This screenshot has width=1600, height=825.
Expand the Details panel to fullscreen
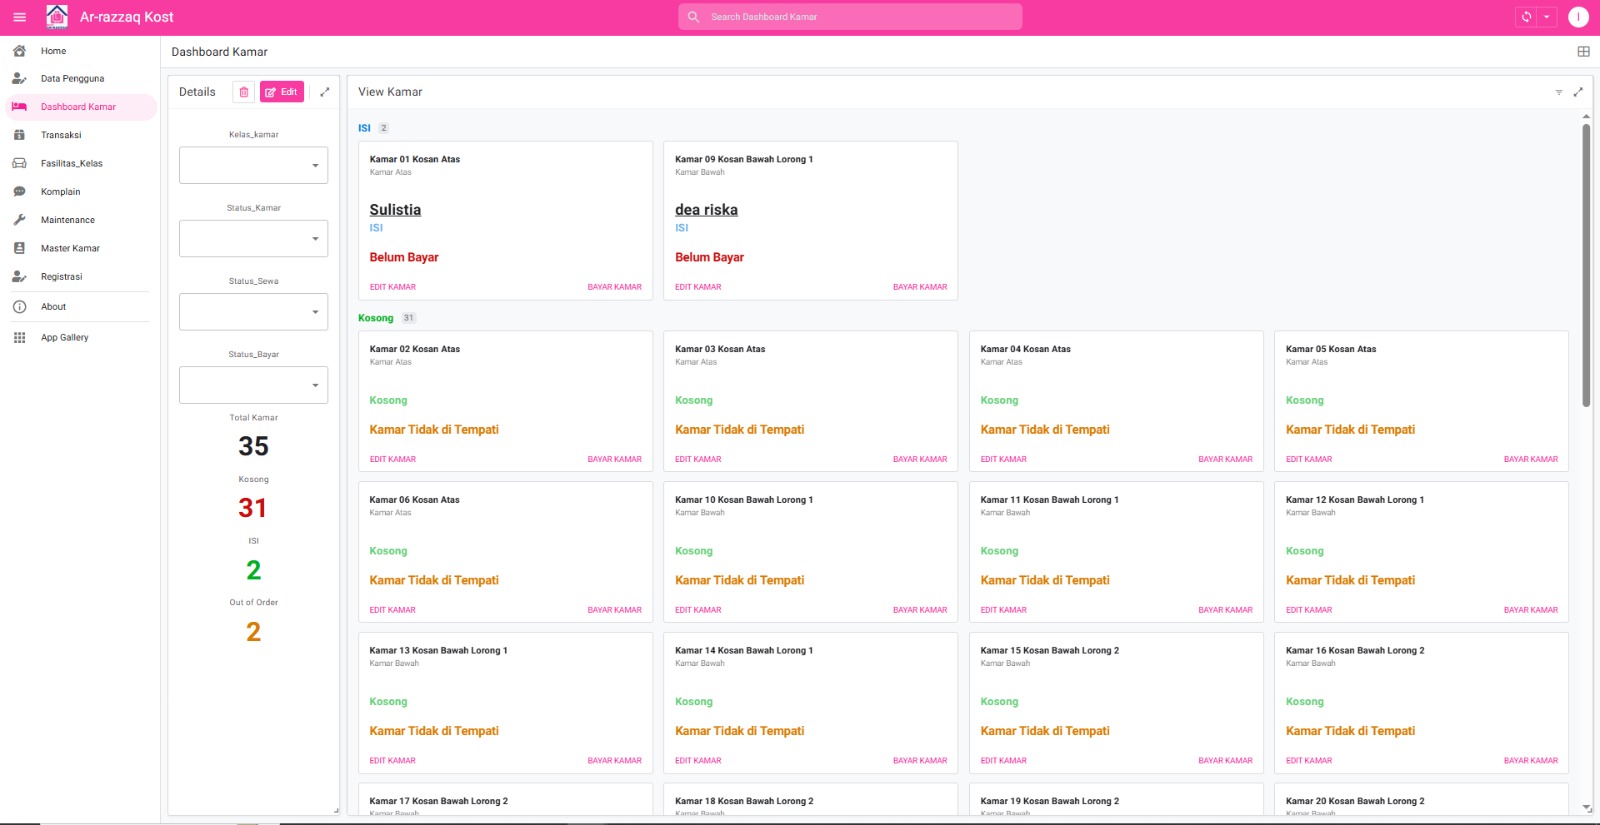pyautogui.click(x=324, y=92)
